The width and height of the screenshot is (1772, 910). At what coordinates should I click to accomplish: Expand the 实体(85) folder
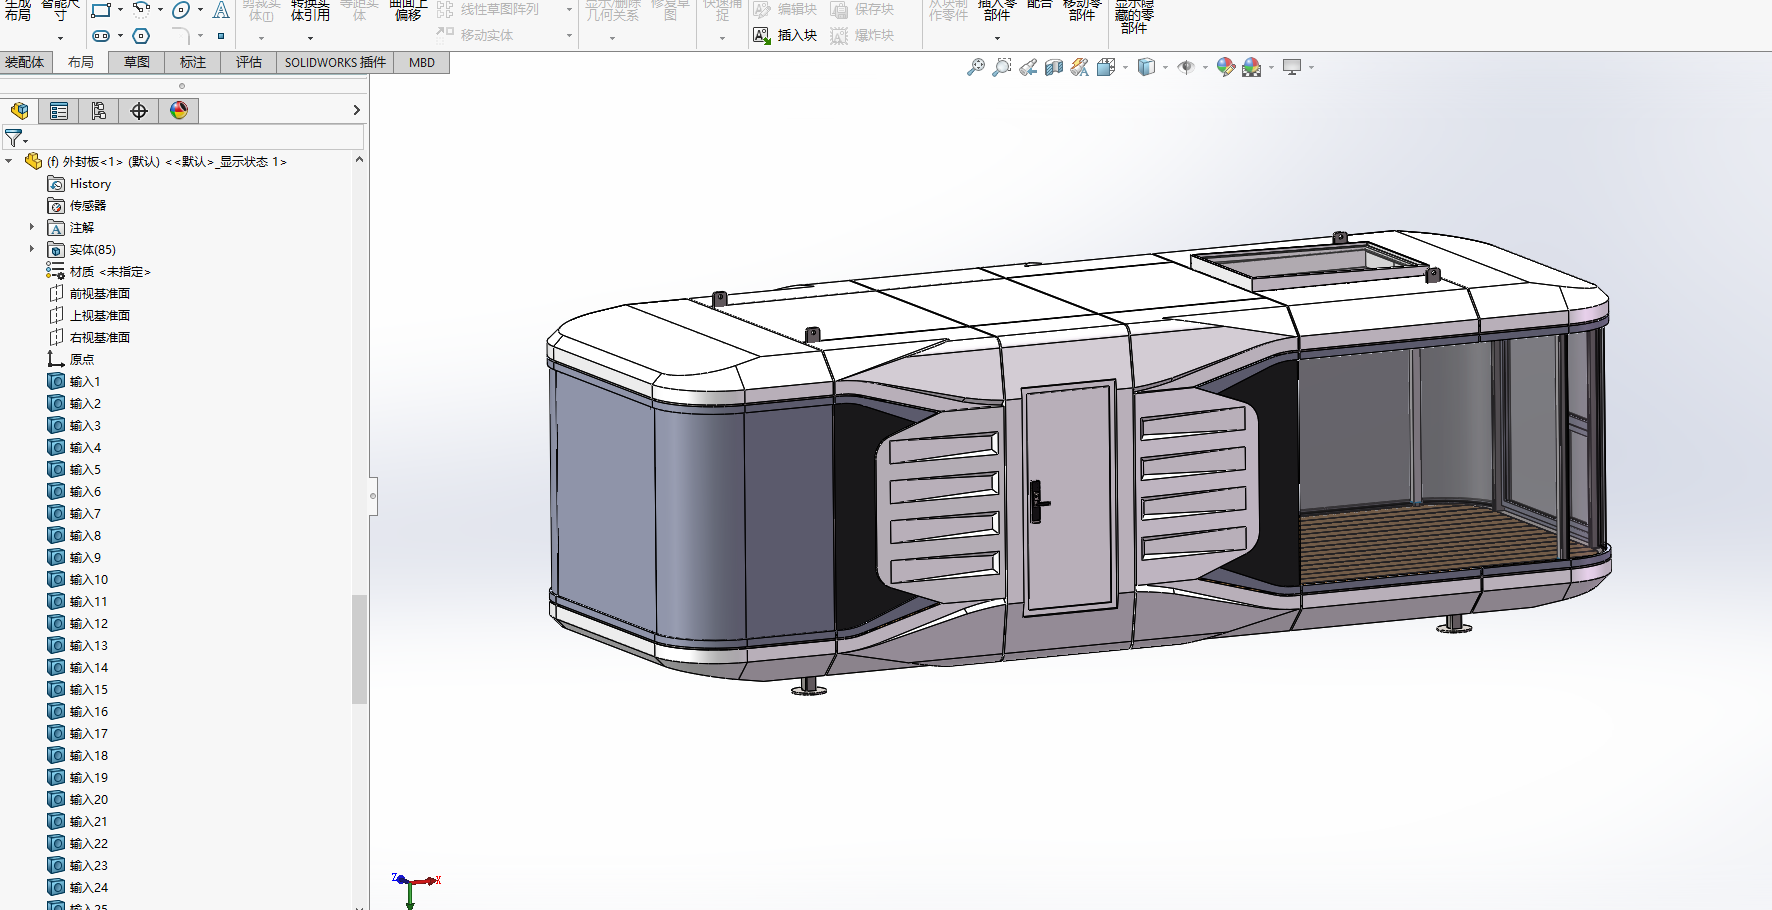click(32, 249)
